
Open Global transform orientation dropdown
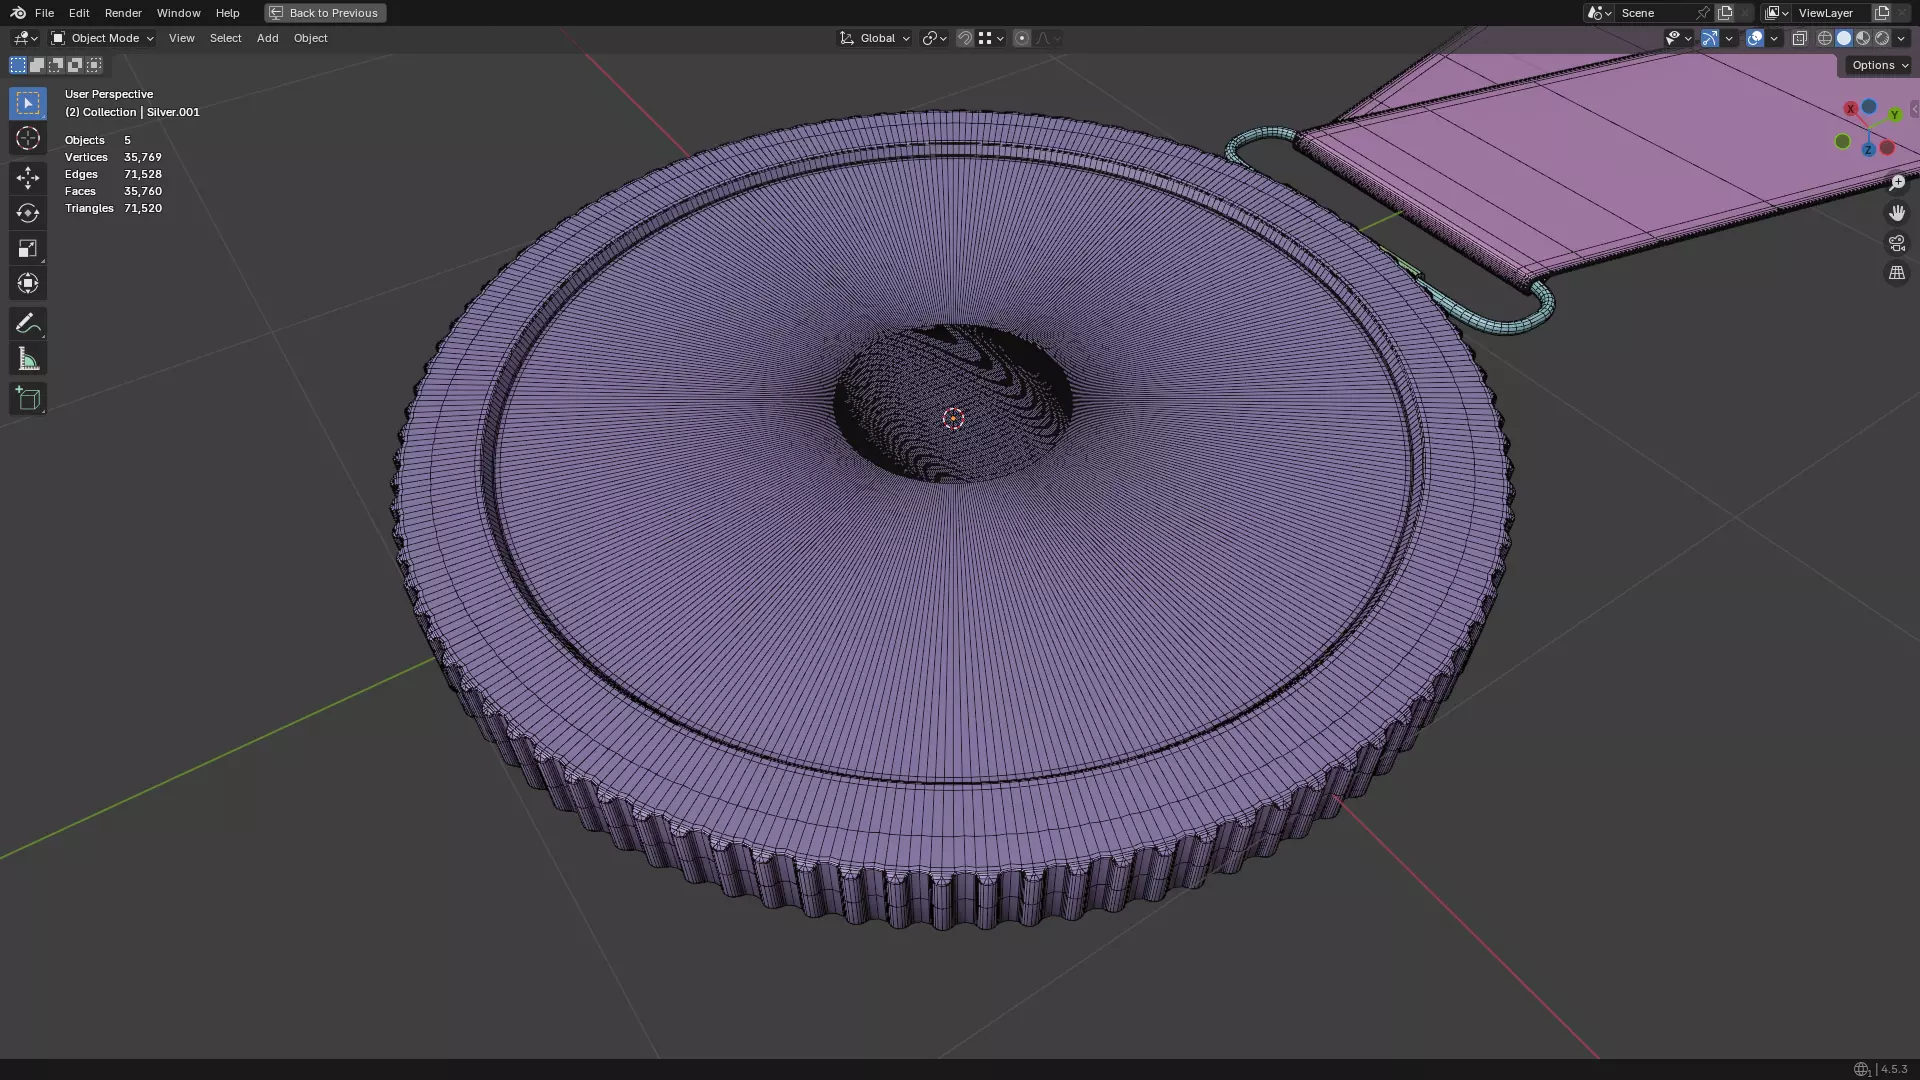coord(875,38)
